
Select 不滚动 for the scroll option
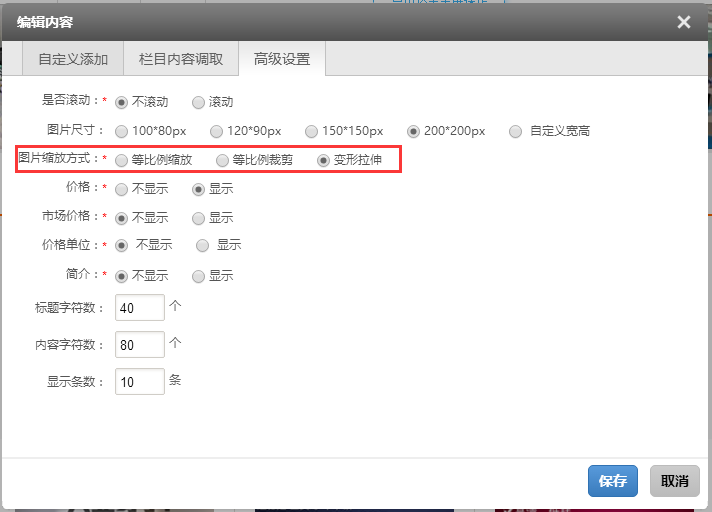point(122,102)
